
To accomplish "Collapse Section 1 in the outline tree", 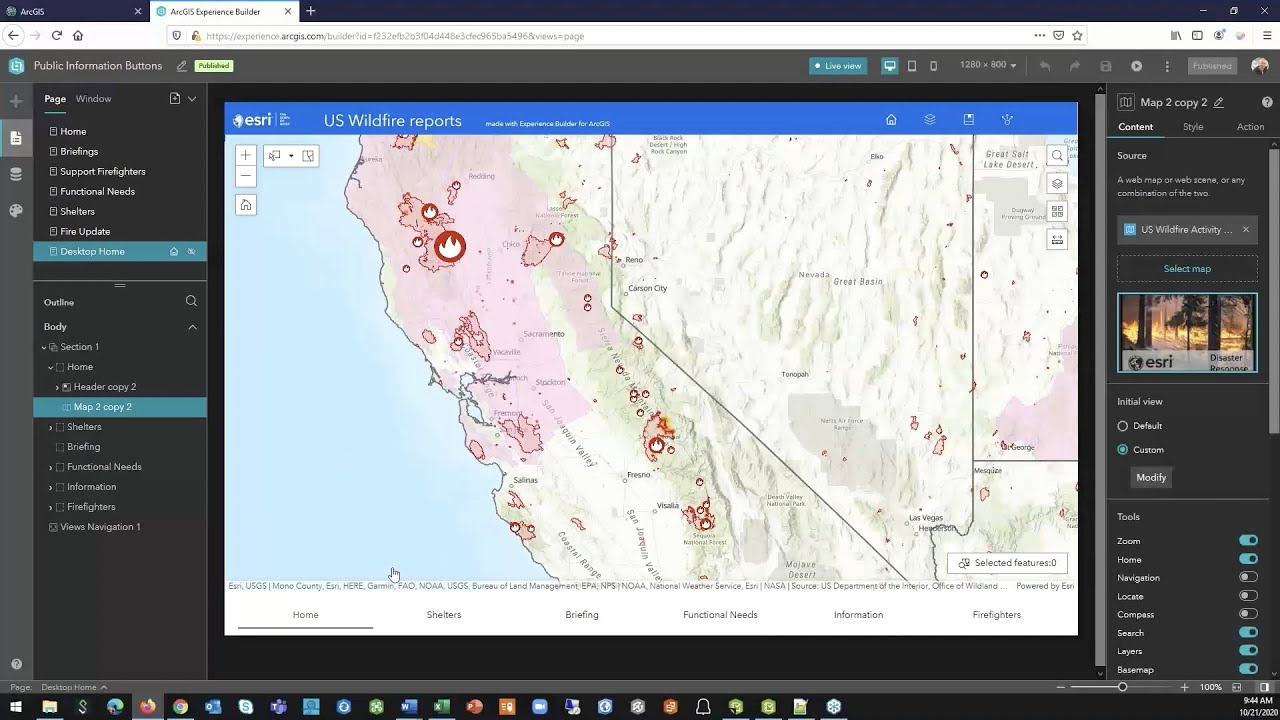I will tap(44, 347).
